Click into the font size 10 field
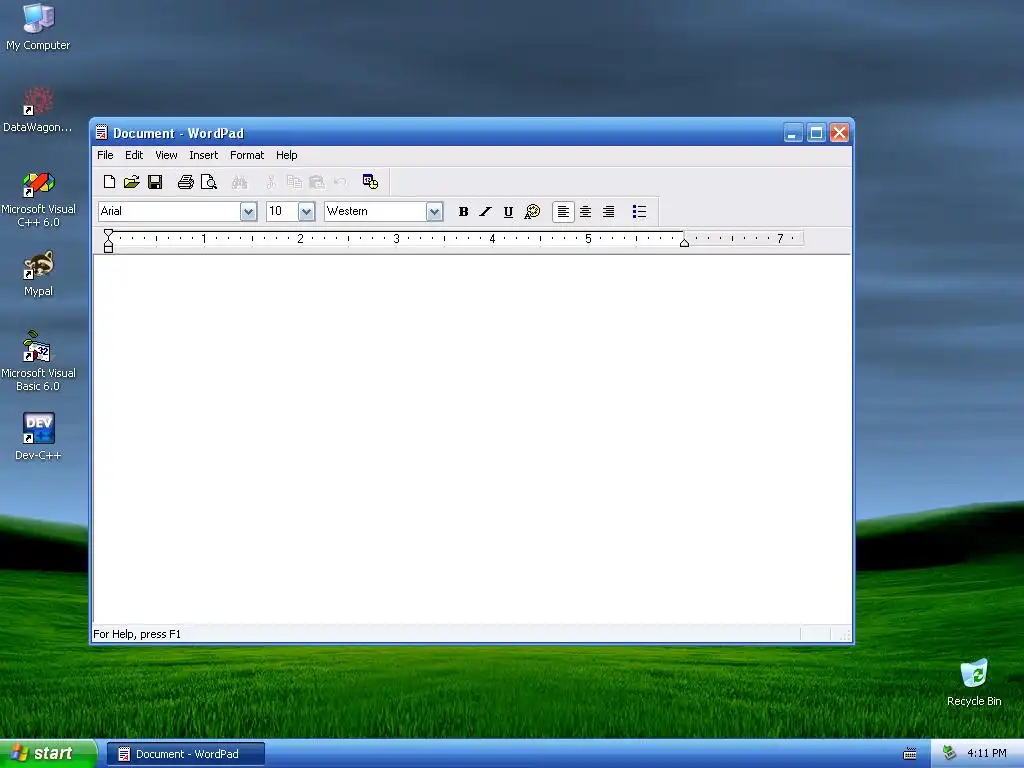 (282, 212)
